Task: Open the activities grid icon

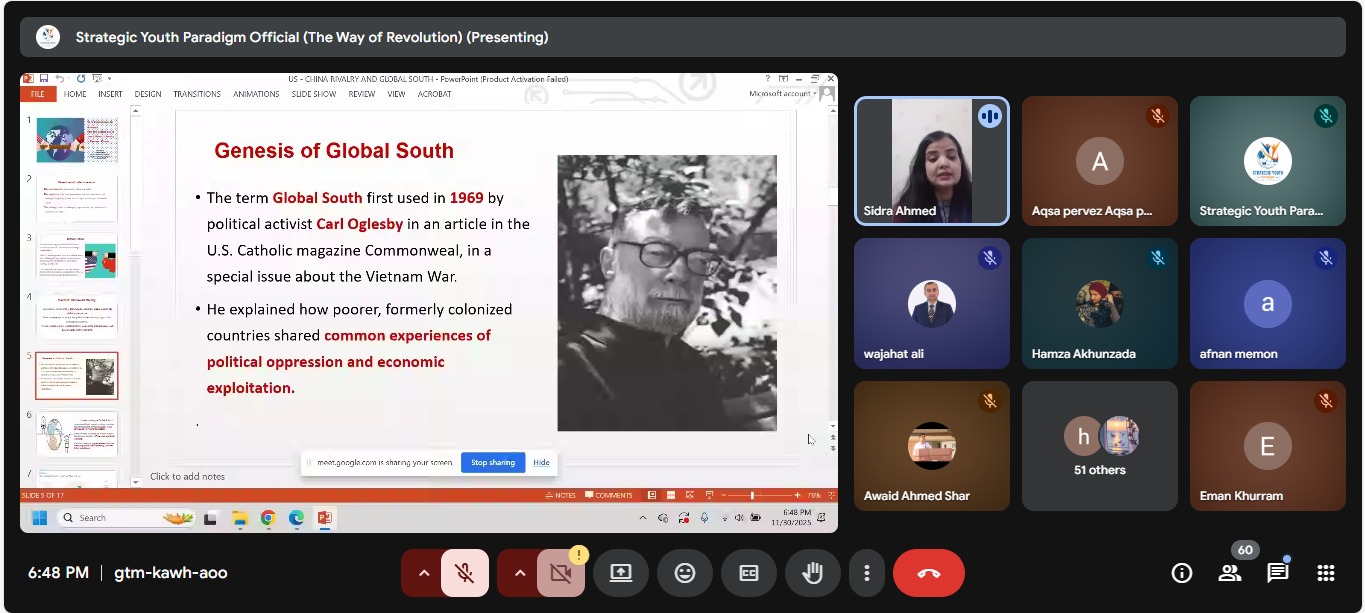Action: [1325, 573]
